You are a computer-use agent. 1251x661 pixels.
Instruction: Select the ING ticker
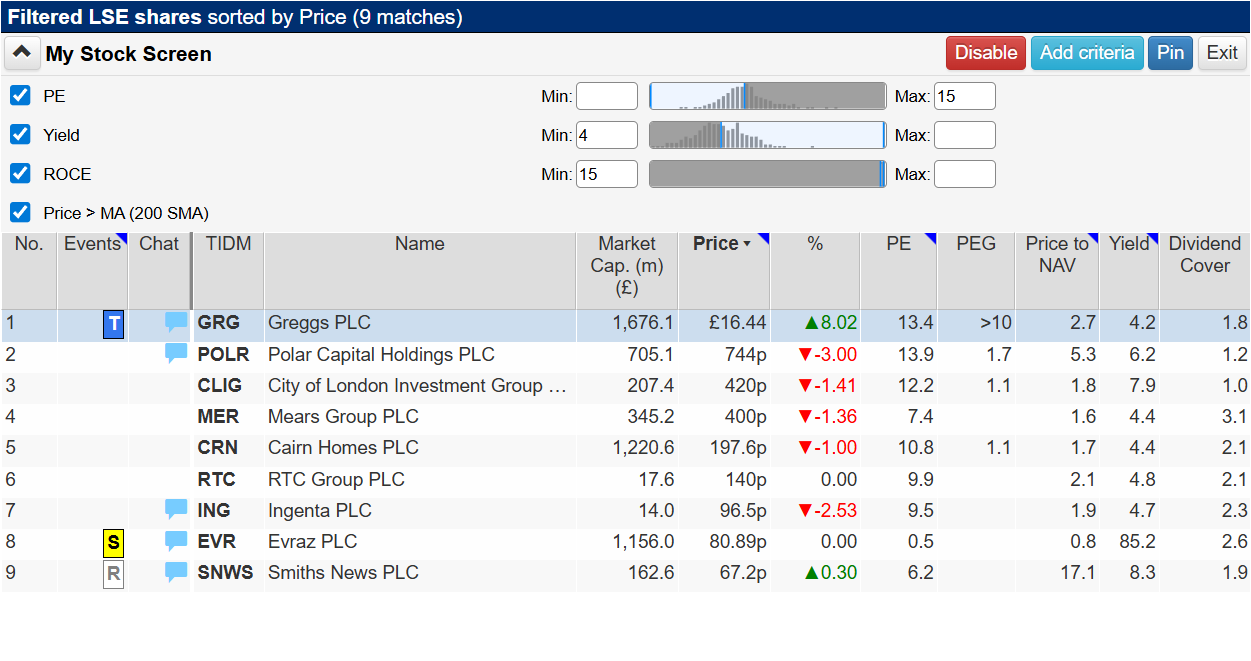pos(214,510)
